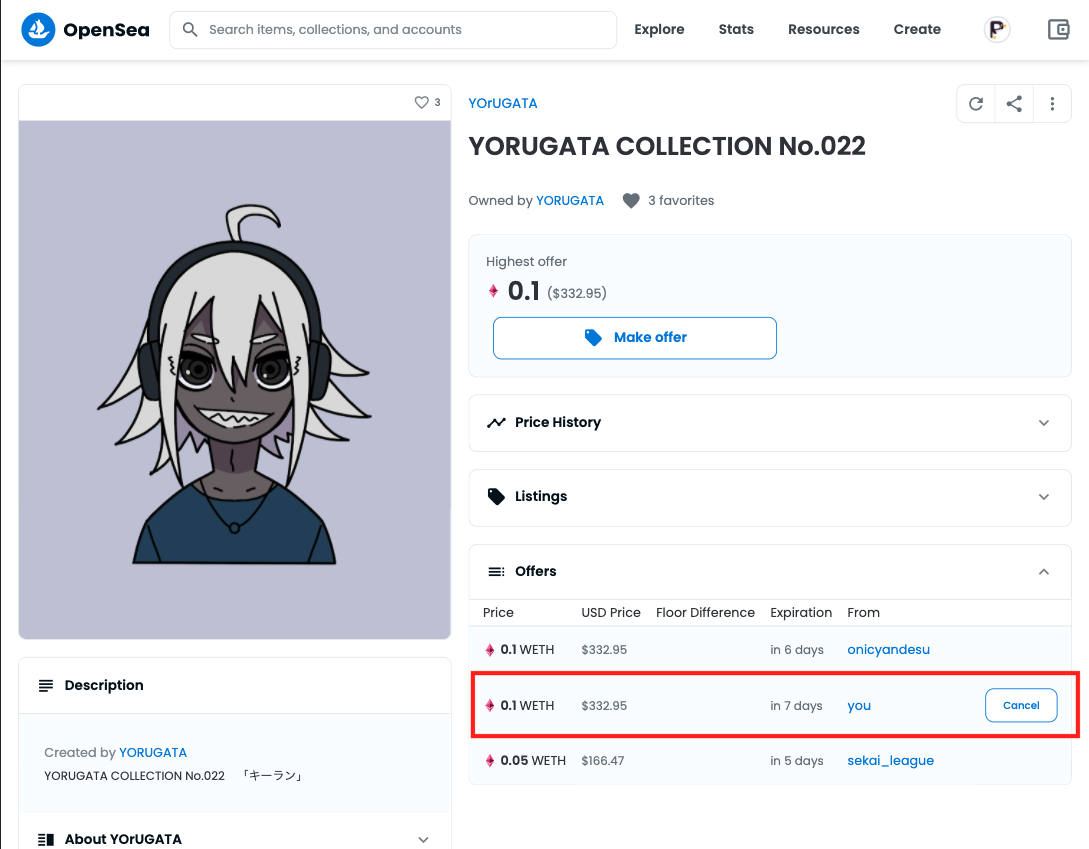
Task: Expand the Listings section
Action: pyautogui.click(x=769, y=497)
